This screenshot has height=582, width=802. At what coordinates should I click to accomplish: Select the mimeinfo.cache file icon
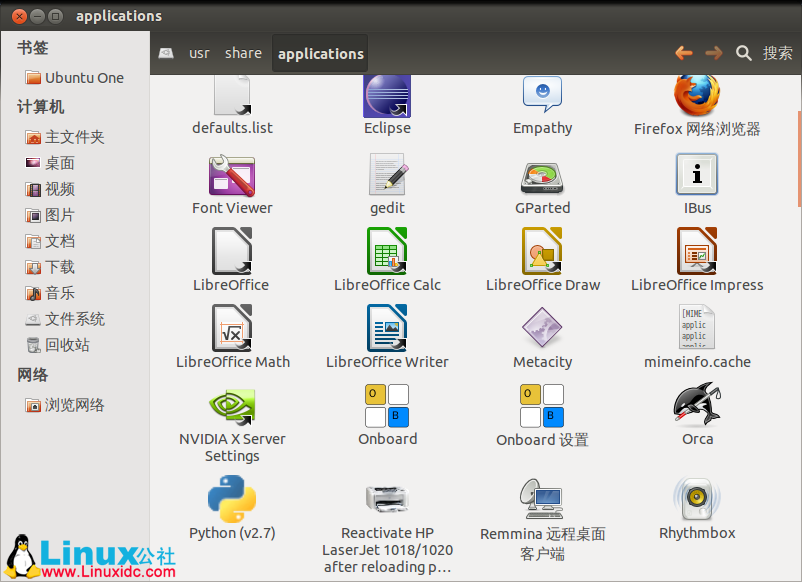tap(697, 326)
